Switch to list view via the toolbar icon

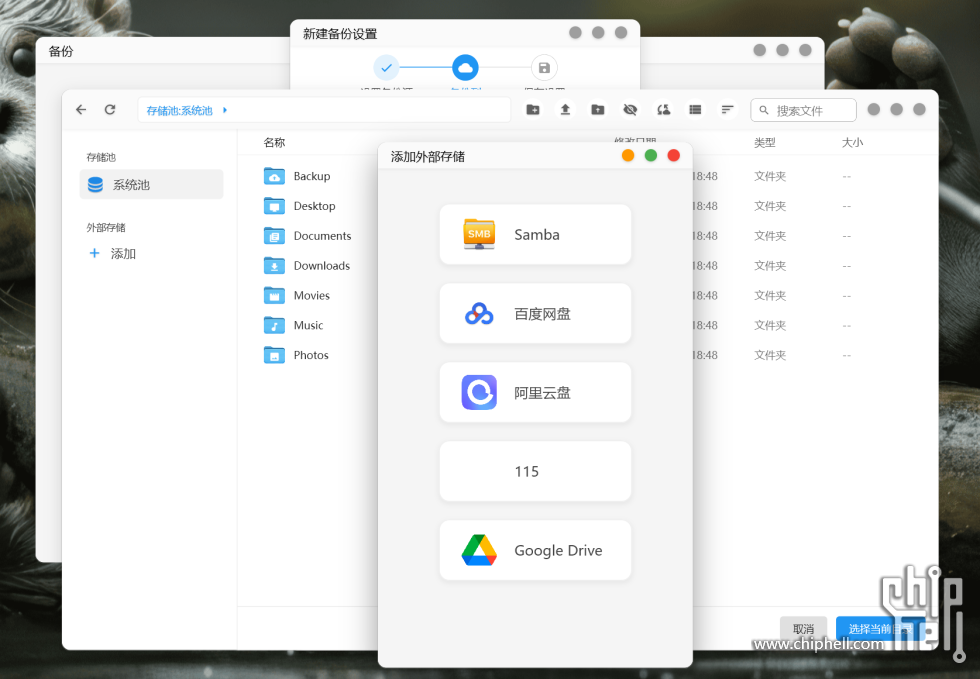pyautogui.click(x=695, y=110)
